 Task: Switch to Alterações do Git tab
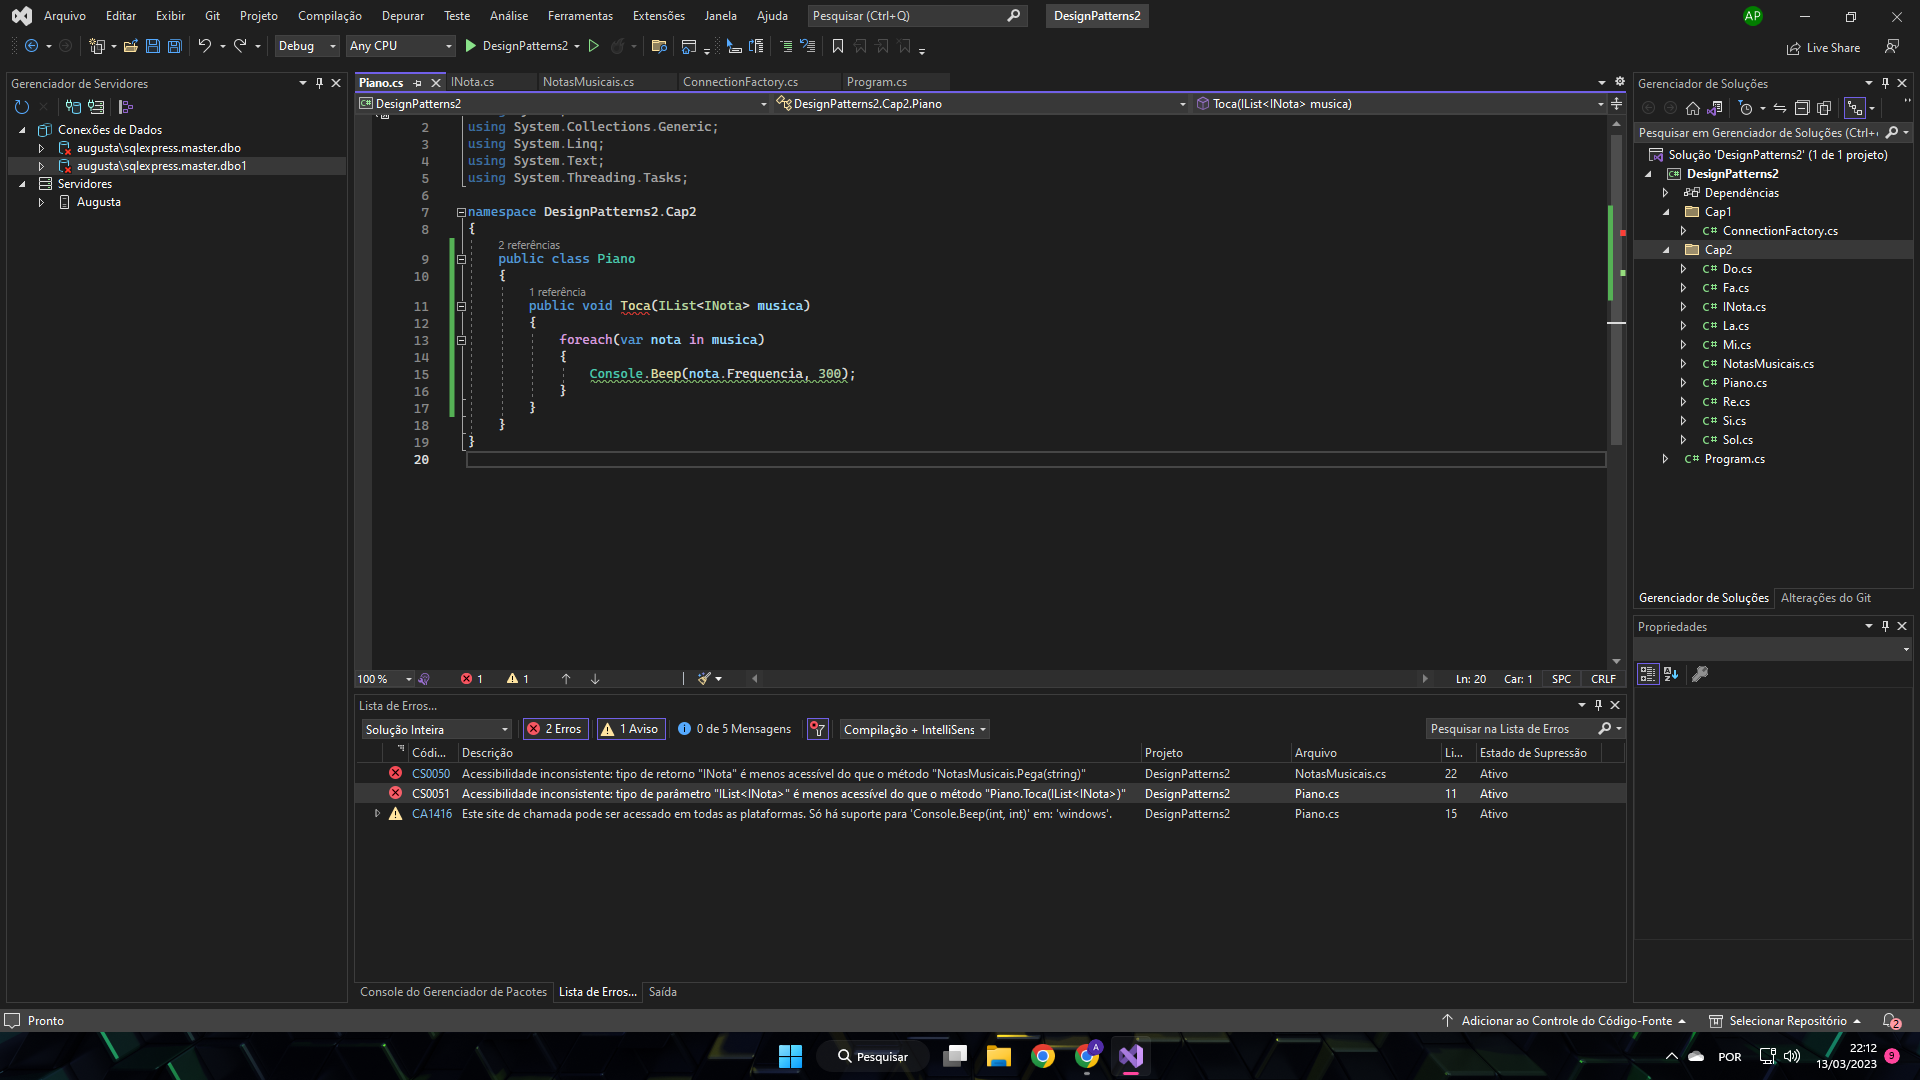coord(1825,598)
